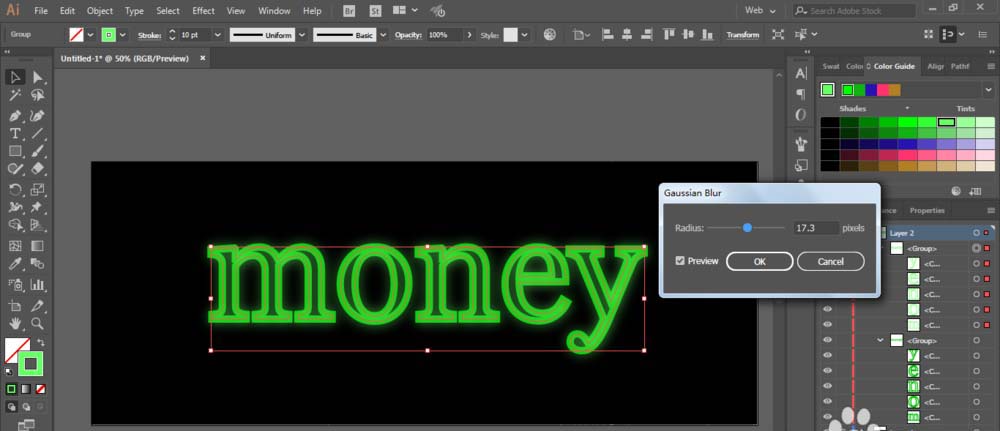Viewport: 1000px width, 431px height.
Task: Select the Shape Builder tool
Action: click(15, 225)
